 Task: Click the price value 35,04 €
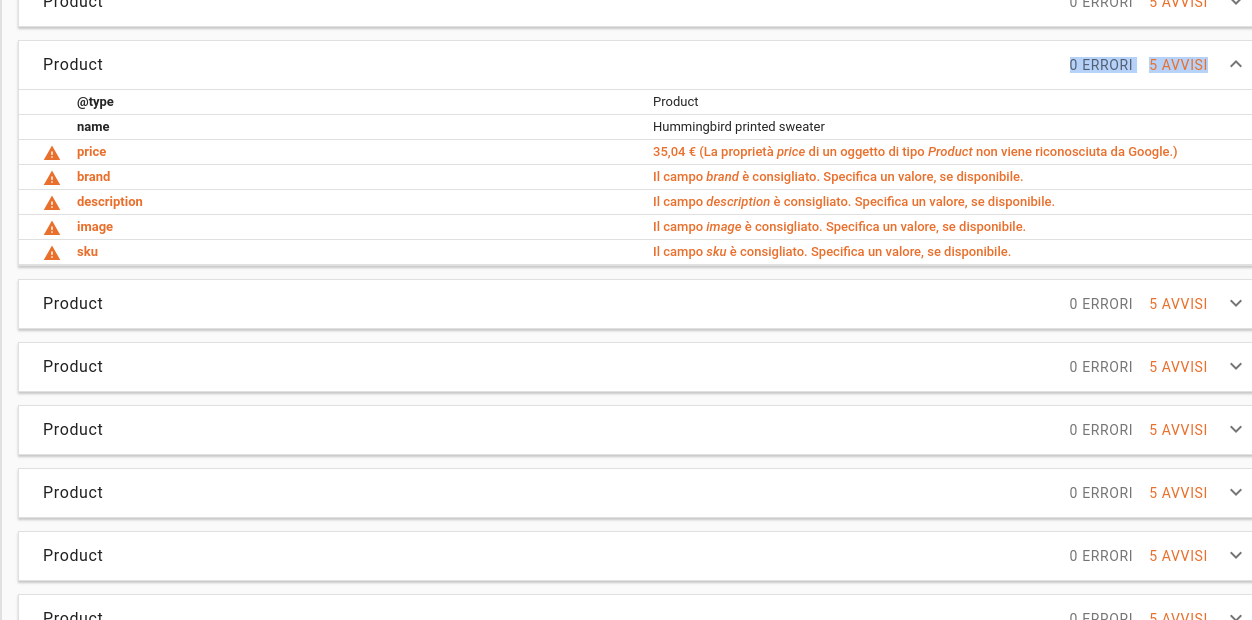[675, 151]
